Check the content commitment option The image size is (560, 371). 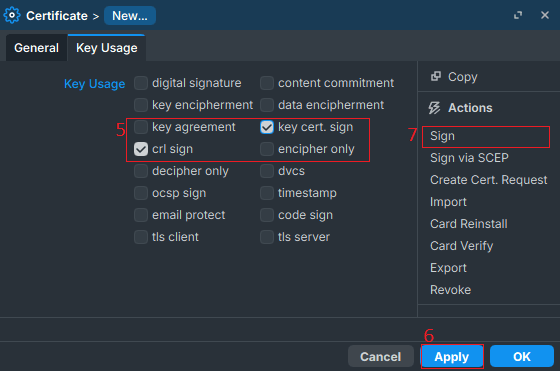click(x=267, y=83)
